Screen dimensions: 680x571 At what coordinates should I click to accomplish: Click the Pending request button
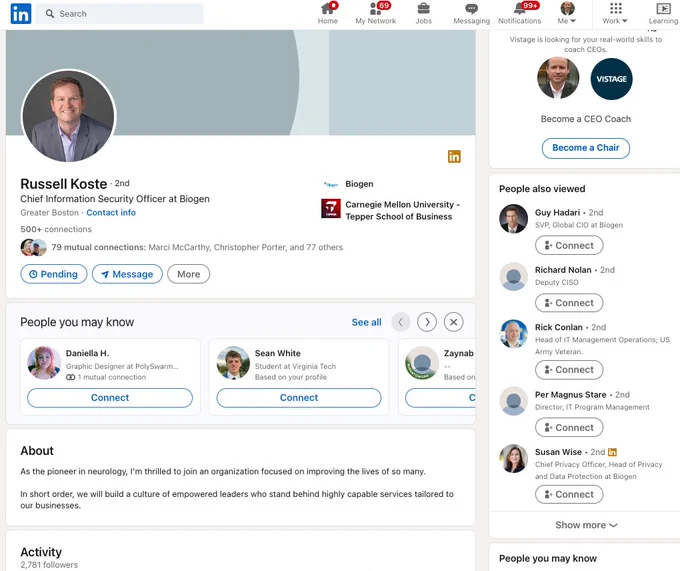coord(54,274)
